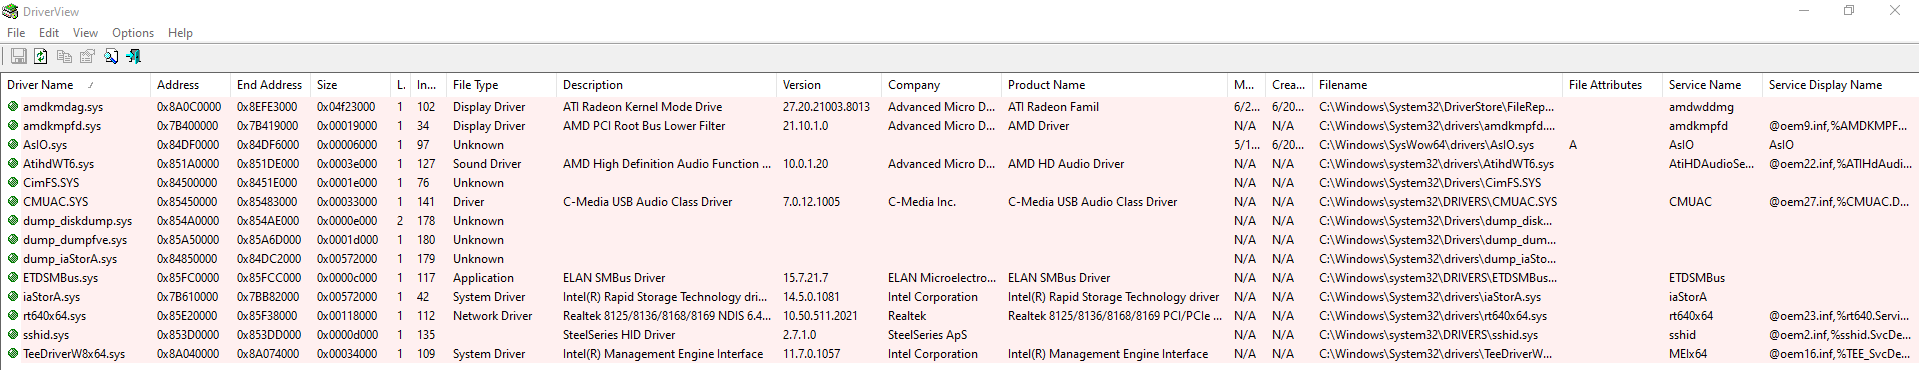1919x370 pixels.
Task: Select the amdkmdag.sys driver name
Action: 63,107
